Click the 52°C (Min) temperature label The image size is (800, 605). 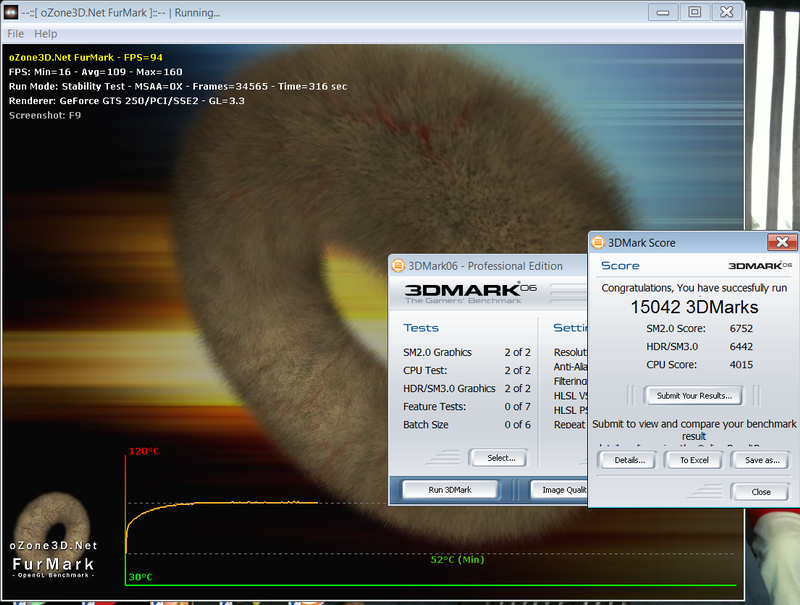(x=457, y=560)
